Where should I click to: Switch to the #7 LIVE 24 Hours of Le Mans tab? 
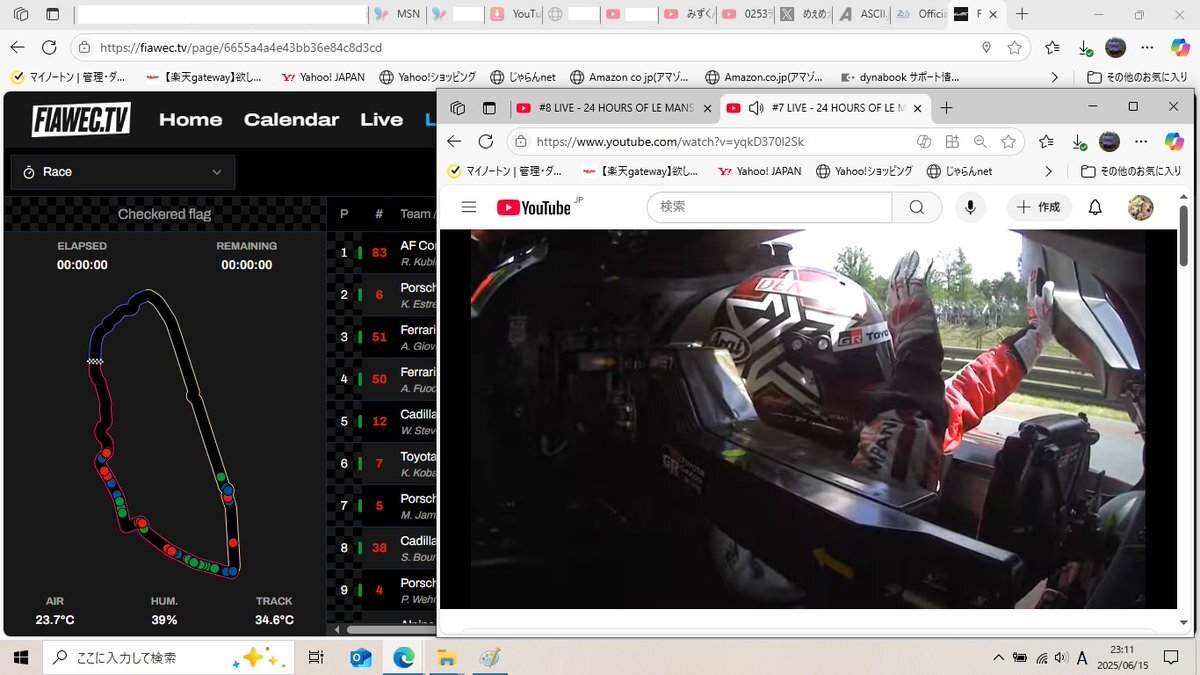[825, 108]
